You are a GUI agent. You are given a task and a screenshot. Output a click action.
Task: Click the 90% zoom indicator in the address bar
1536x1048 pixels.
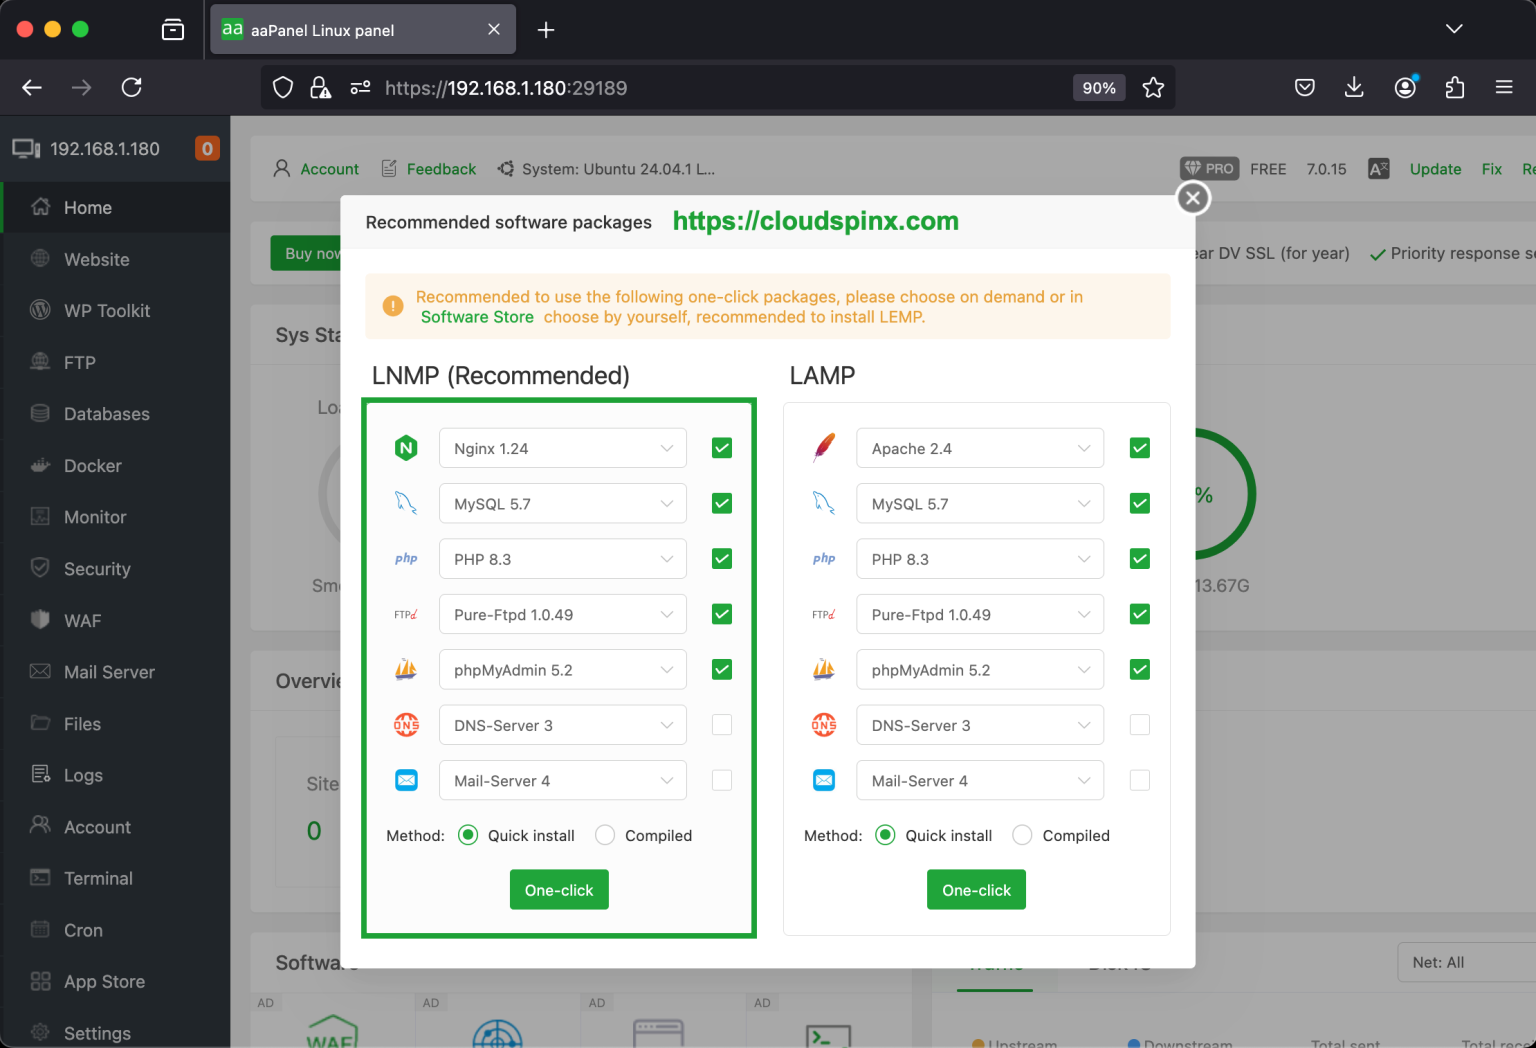coord(1098,87)
